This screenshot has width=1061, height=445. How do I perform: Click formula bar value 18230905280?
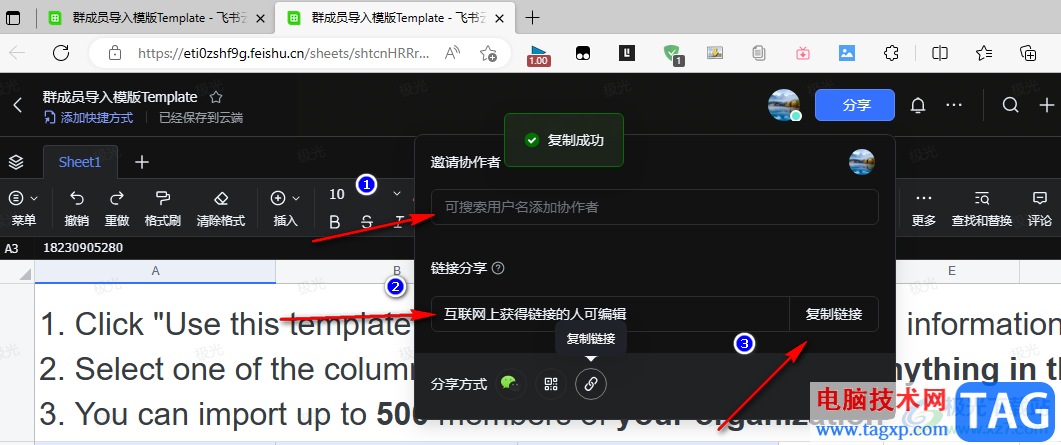83,248
